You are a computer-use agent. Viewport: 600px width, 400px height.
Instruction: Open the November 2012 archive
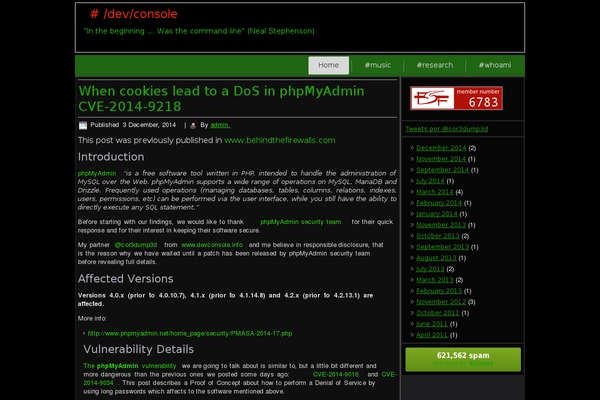pos(441,302)
